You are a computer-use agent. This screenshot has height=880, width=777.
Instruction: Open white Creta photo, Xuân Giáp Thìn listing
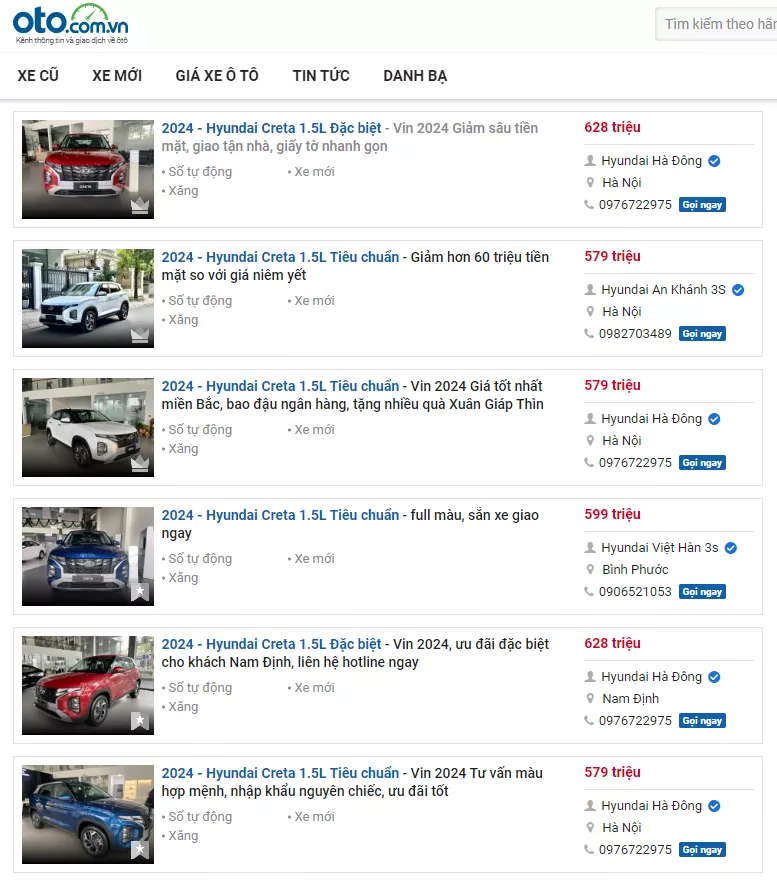[x=88, y=427]
